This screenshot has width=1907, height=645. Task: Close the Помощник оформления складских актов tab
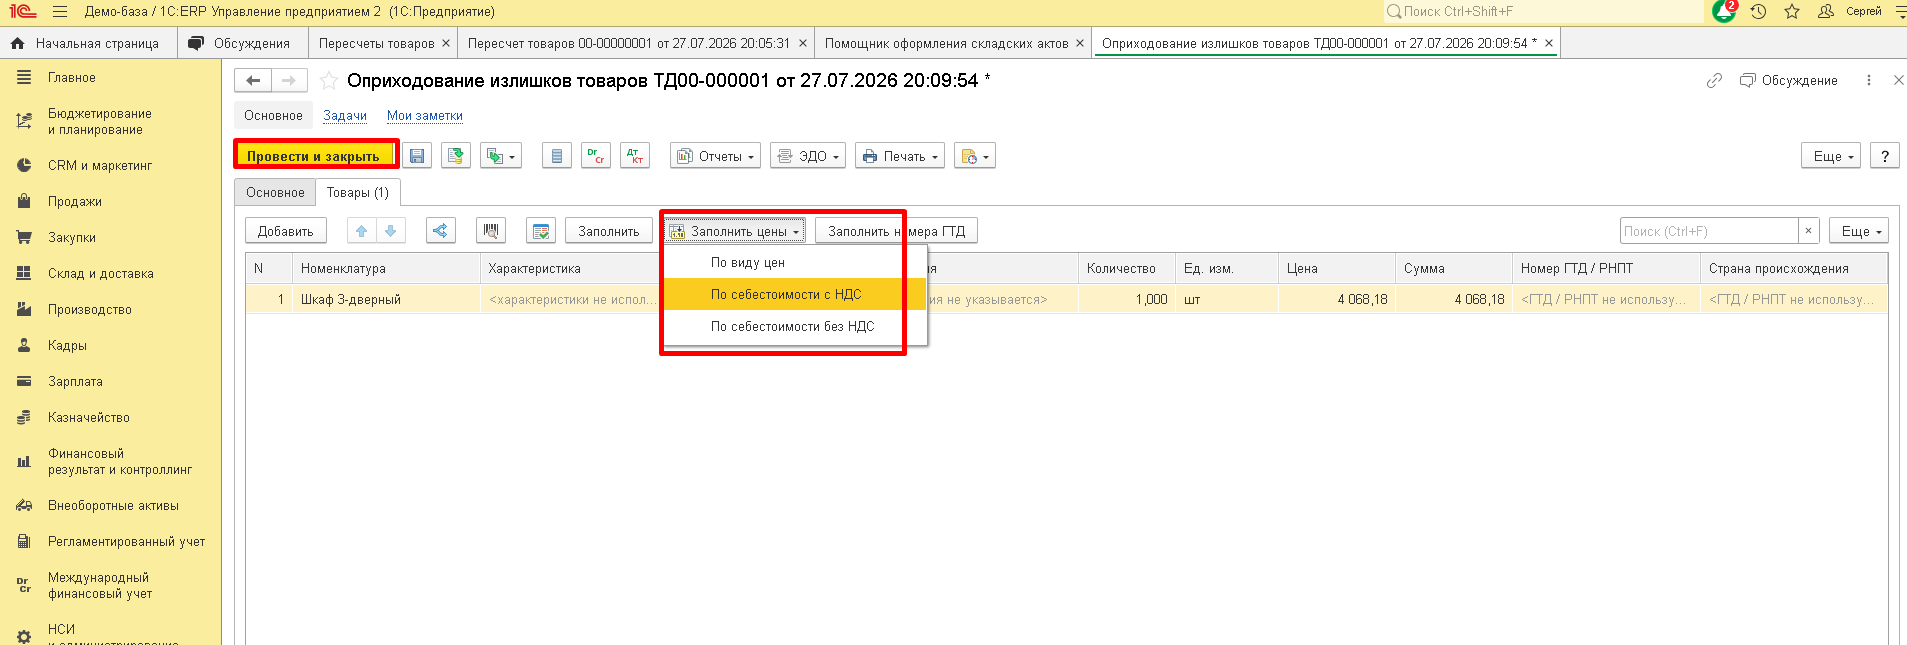(1080, 43)
